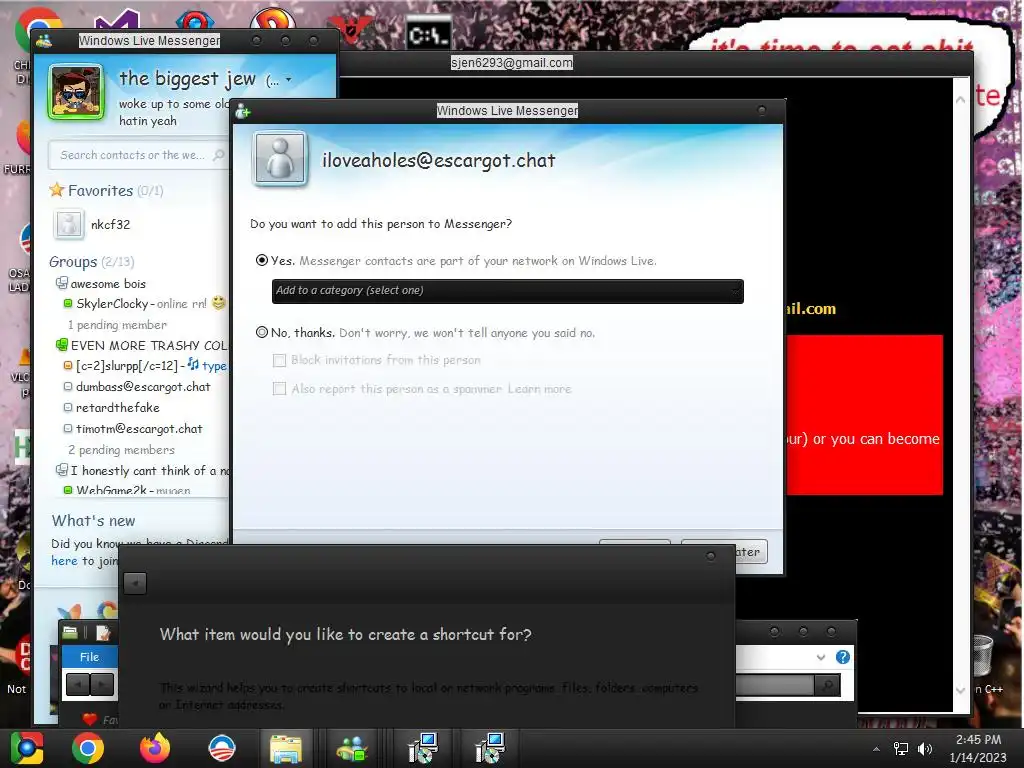Check 'Also report this person as a spammer'
The width and height of the screenshot is (1024, 768).
pyautogui.click(x=280, y=389)
